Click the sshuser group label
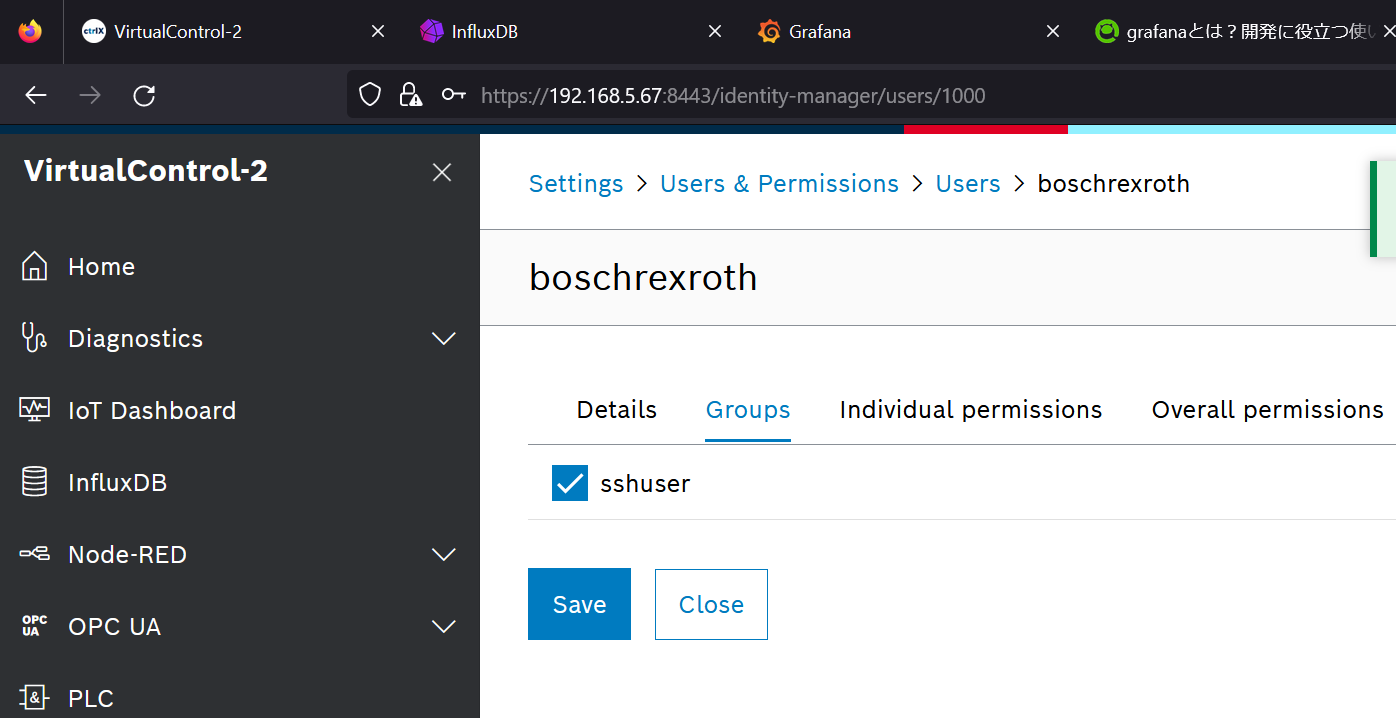 [x=645, y=484]
